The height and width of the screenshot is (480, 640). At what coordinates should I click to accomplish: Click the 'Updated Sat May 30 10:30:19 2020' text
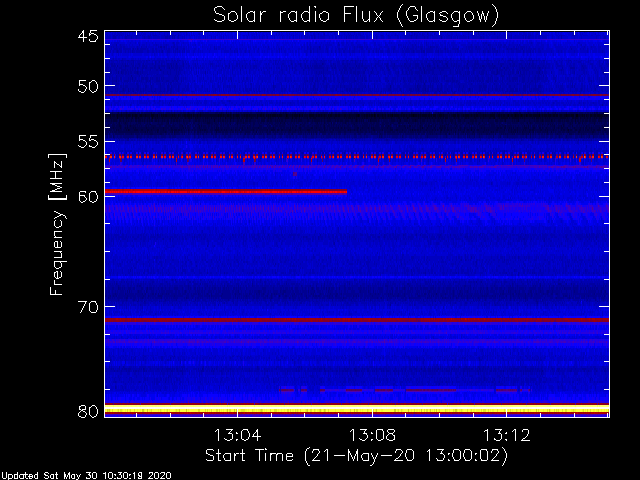pos(86,476)
